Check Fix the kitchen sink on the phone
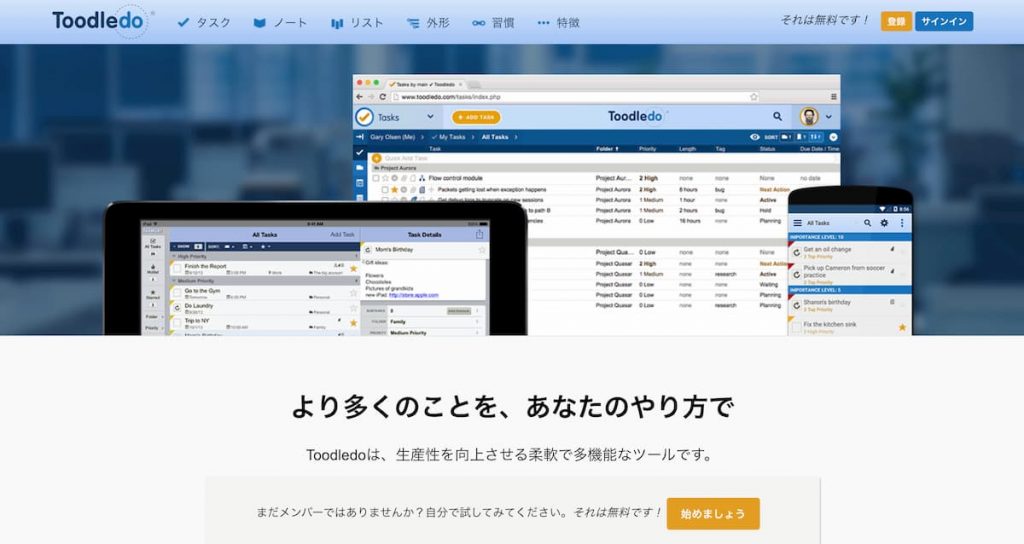Screen dimensions: 1024x544 point(797,327)
